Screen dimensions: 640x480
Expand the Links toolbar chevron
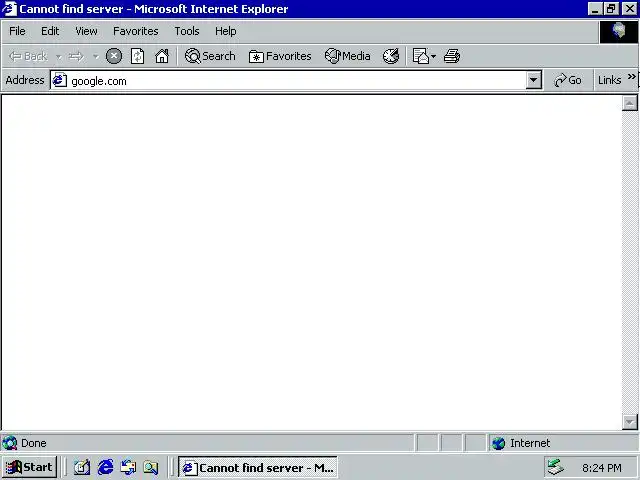pyautogui.click(x=632, y=76)
